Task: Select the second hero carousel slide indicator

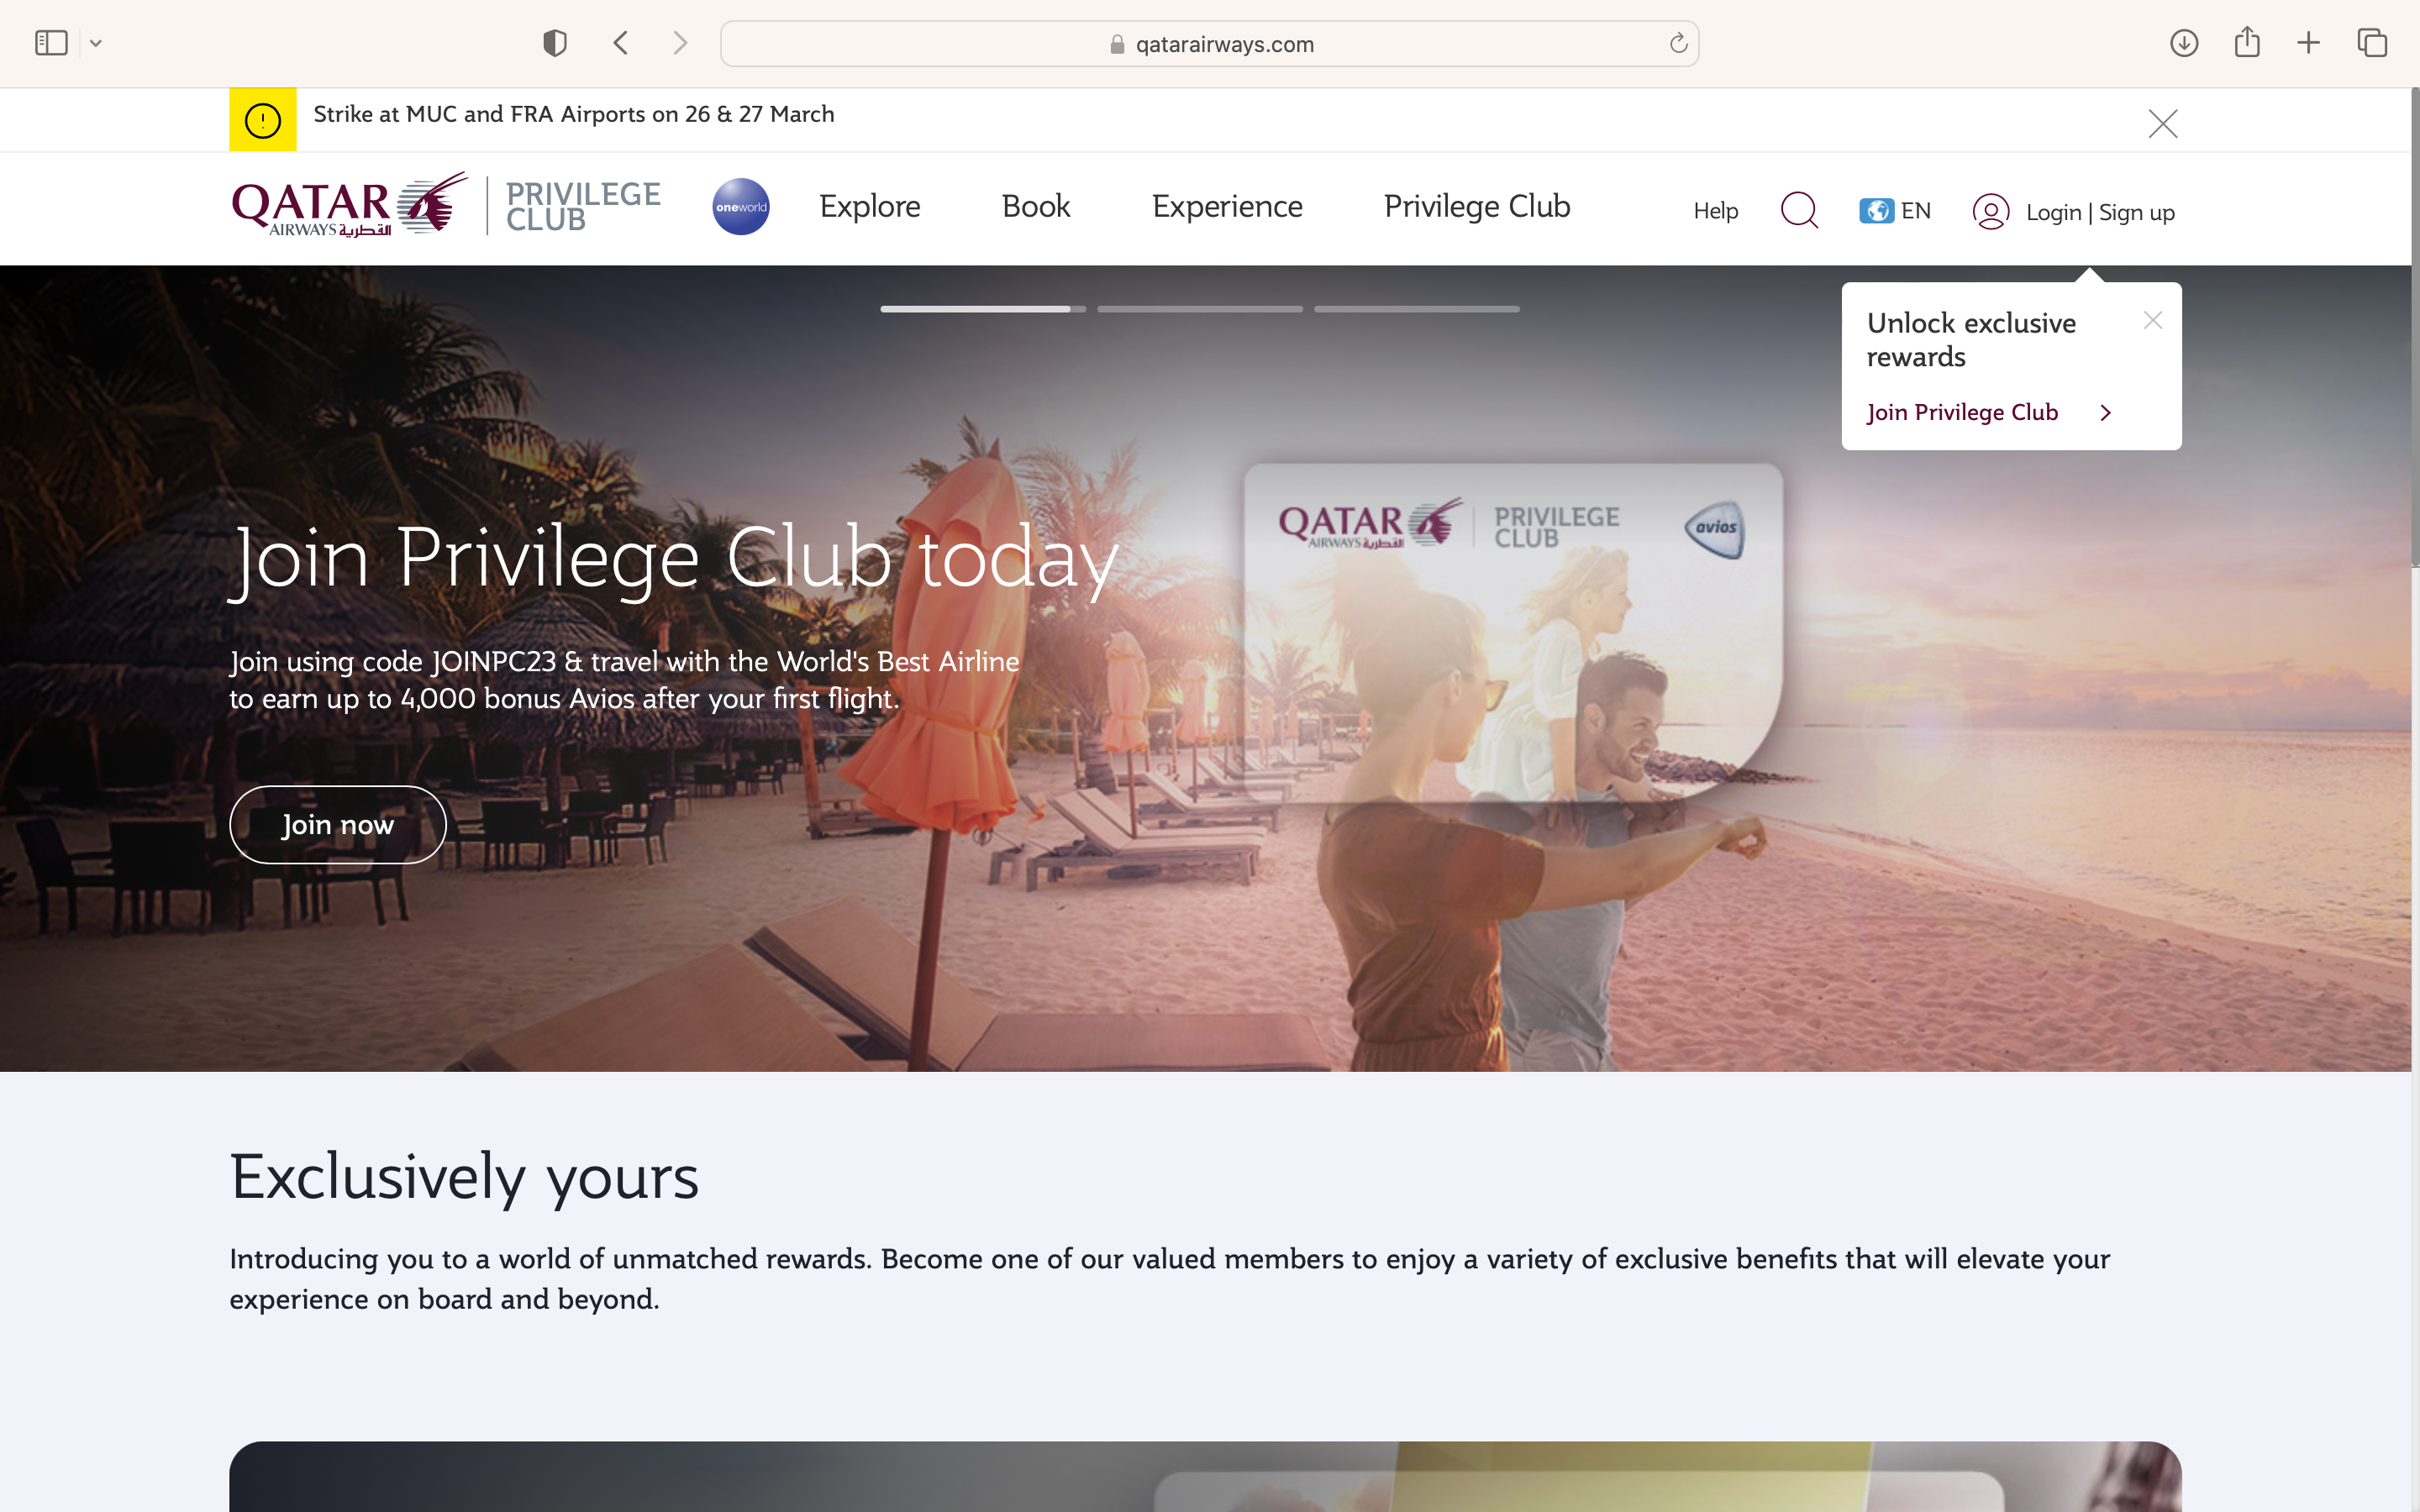Action: [x=1200, y=309]
